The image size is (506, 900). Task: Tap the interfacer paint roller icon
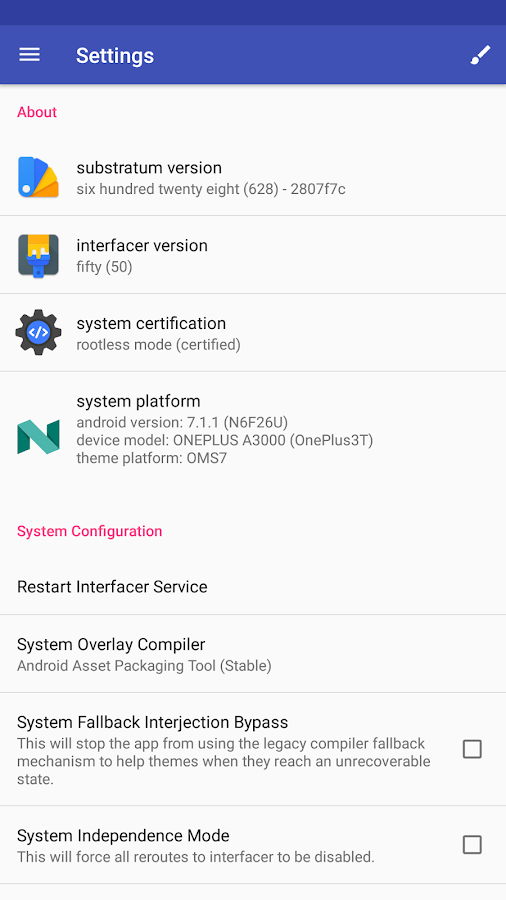38,255
